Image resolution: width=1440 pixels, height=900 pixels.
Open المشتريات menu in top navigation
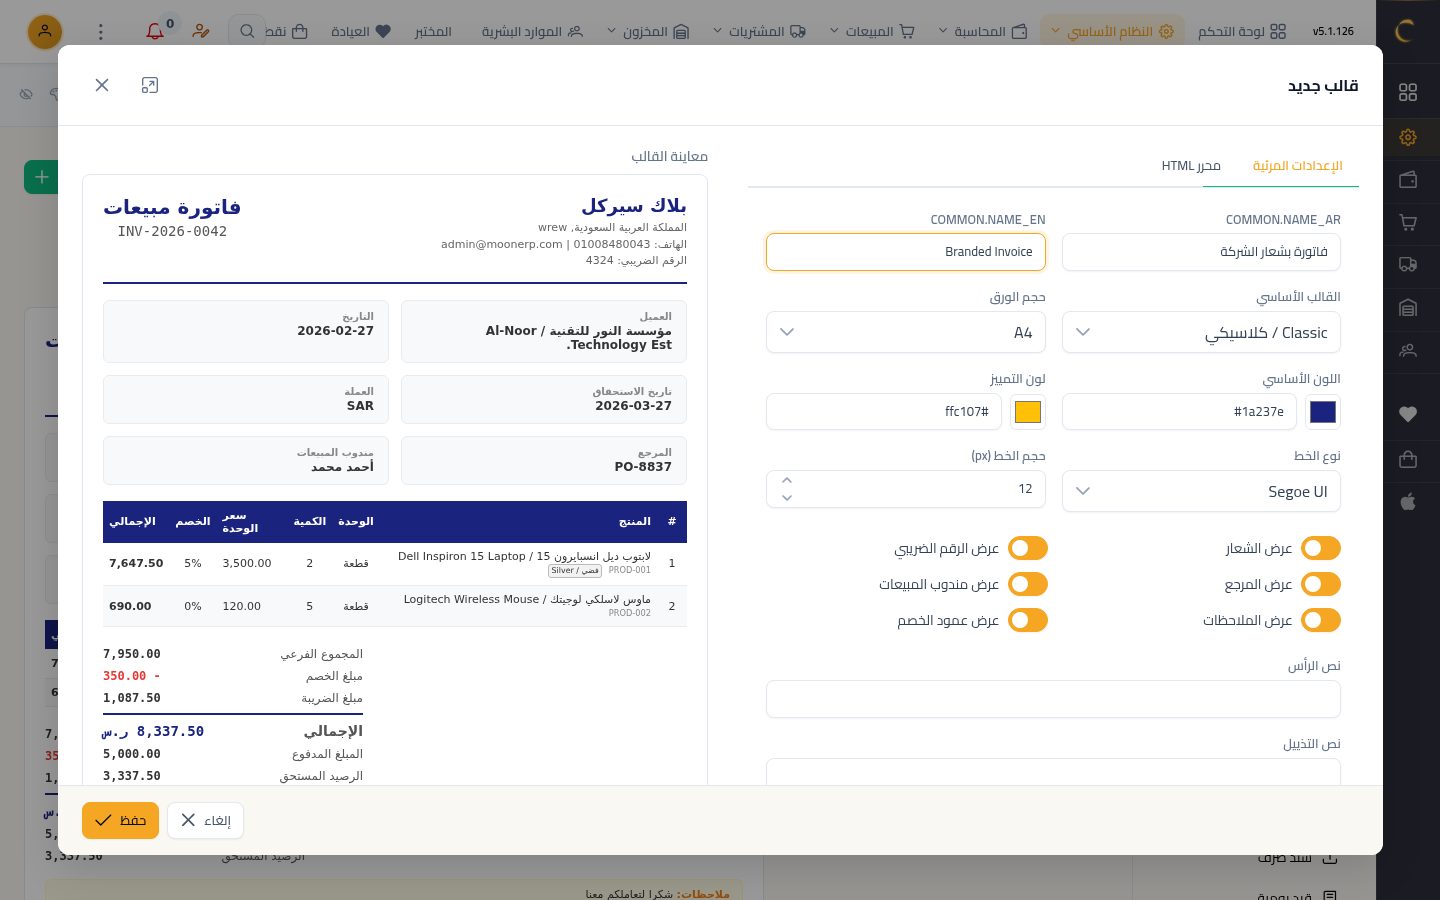[759, 31]
